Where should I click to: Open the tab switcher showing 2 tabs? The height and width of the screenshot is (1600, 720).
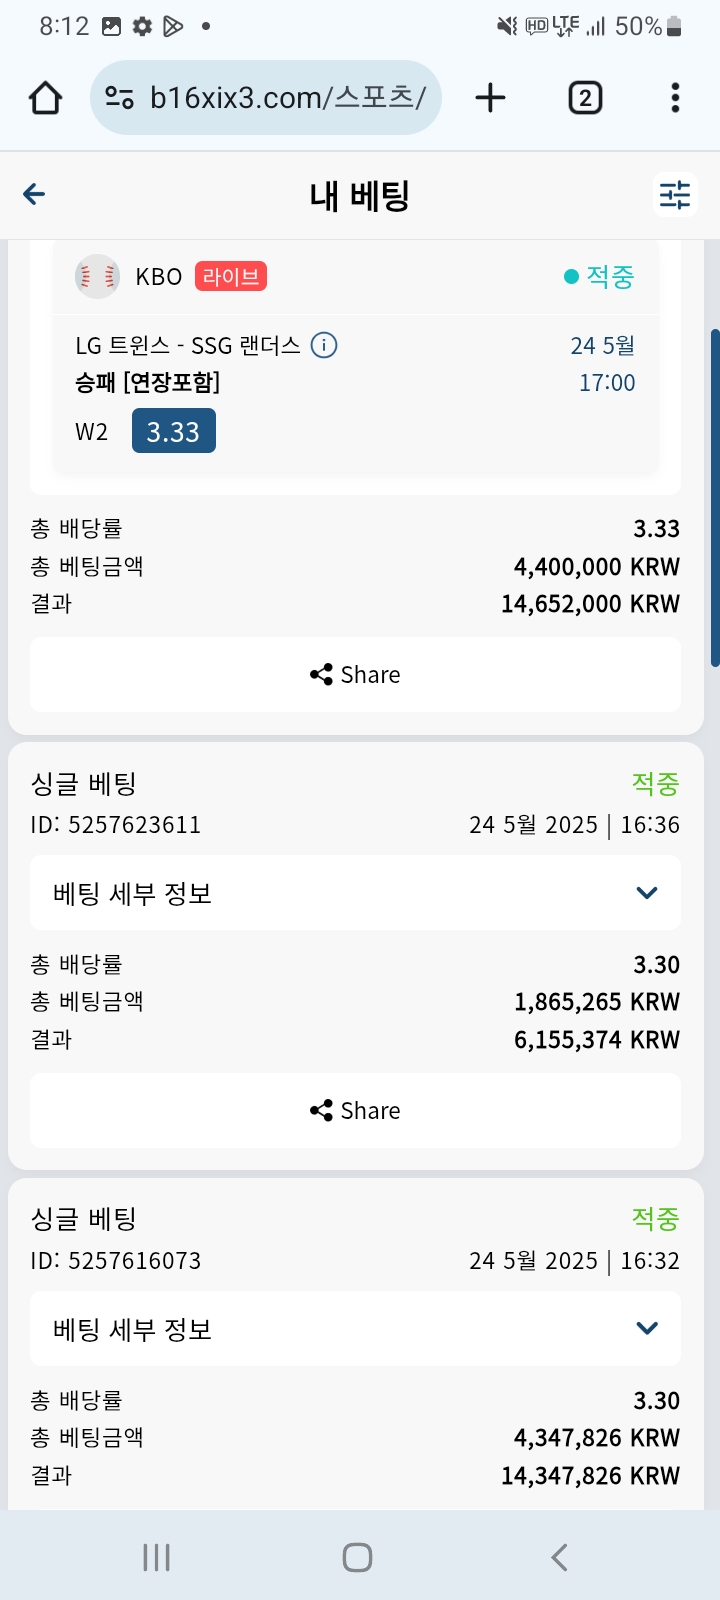[x=585, y=98]
